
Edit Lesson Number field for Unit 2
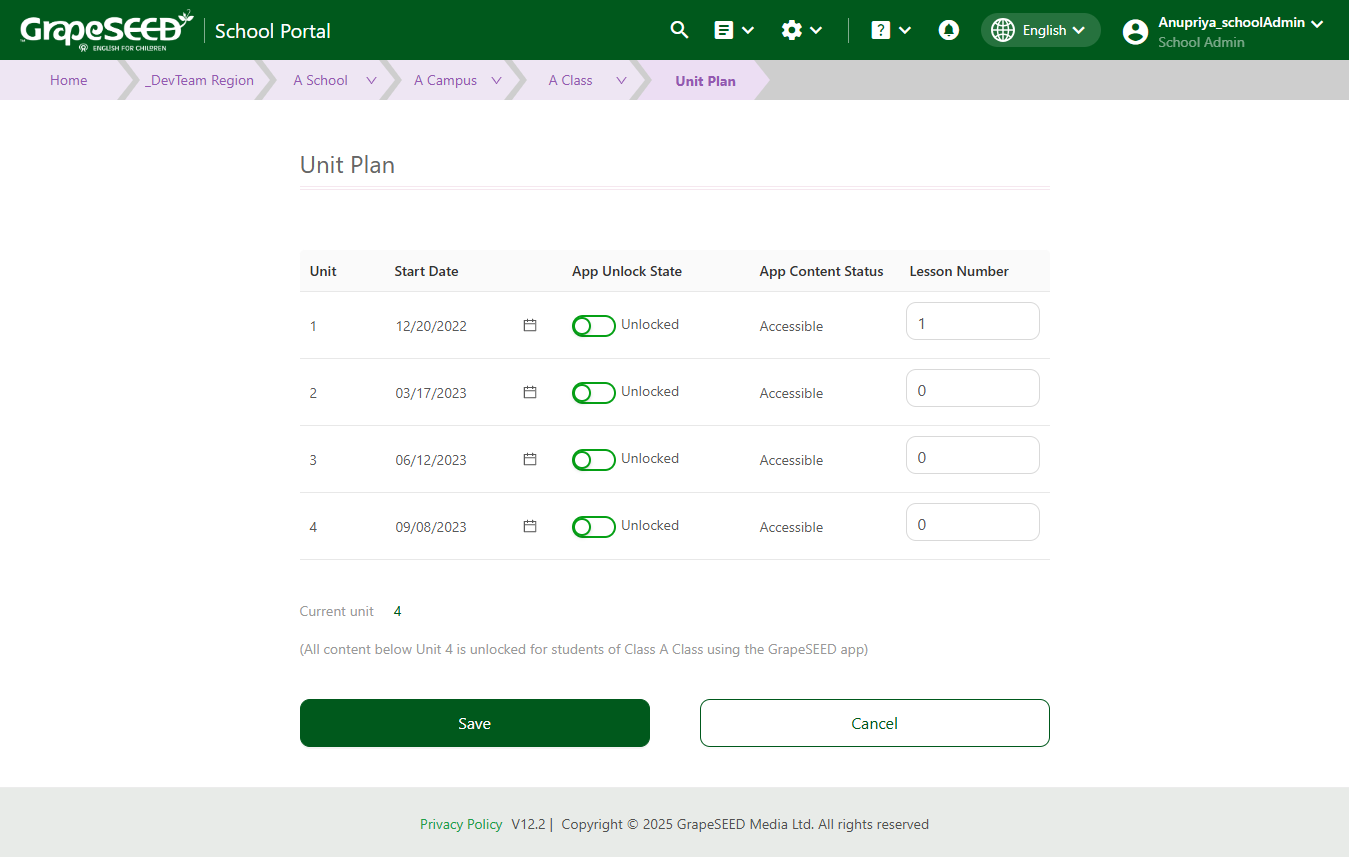973,388
